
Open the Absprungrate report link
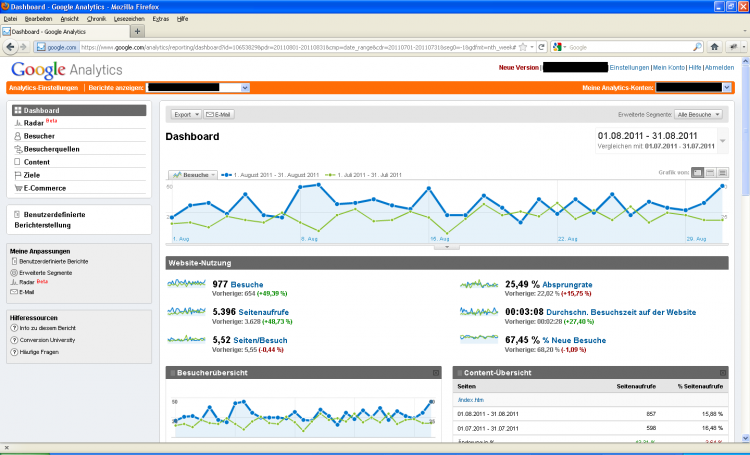(x=567, y=285)
